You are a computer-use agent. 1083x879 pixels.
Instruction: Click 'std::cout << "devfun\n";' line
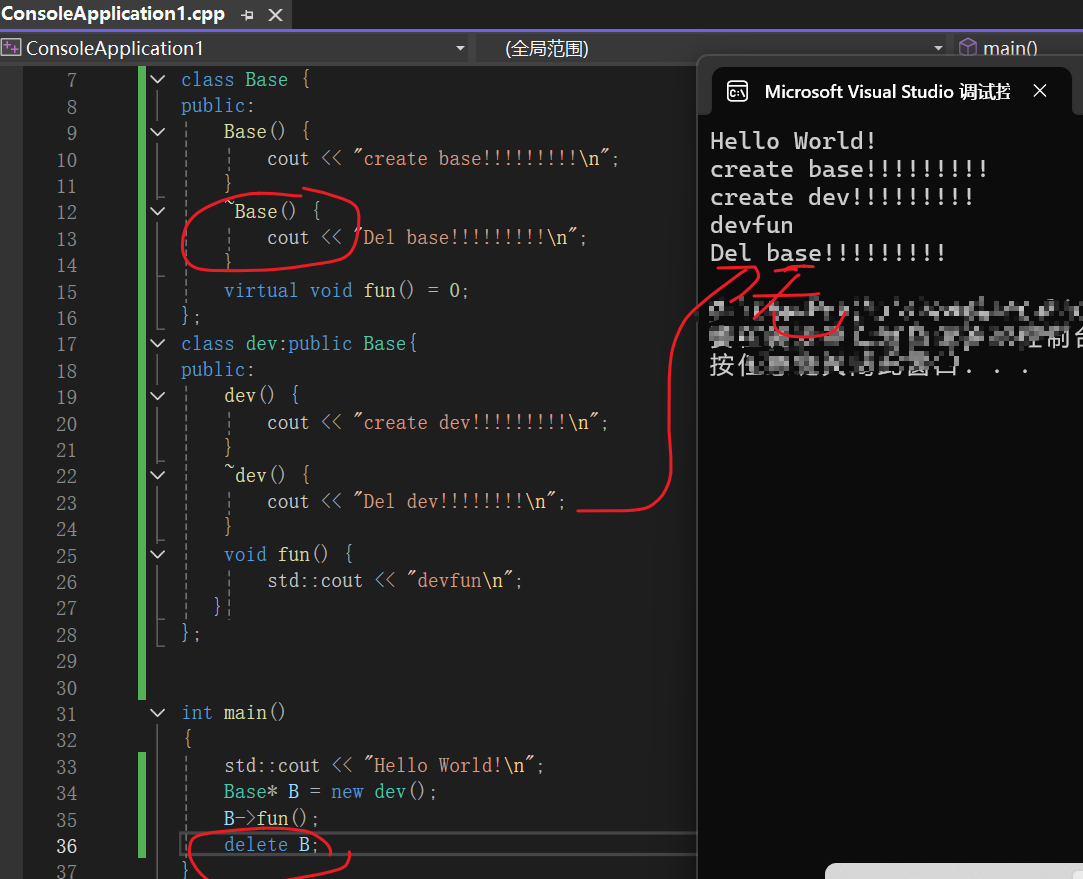click(x=394, y=581)
